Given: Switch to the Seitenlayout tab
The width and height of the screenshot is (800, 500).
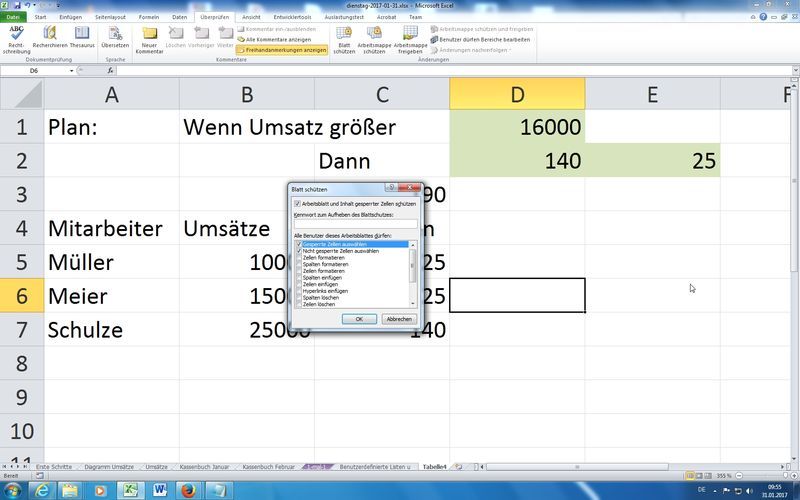Looking at the screenshot, I should [110, 17].
